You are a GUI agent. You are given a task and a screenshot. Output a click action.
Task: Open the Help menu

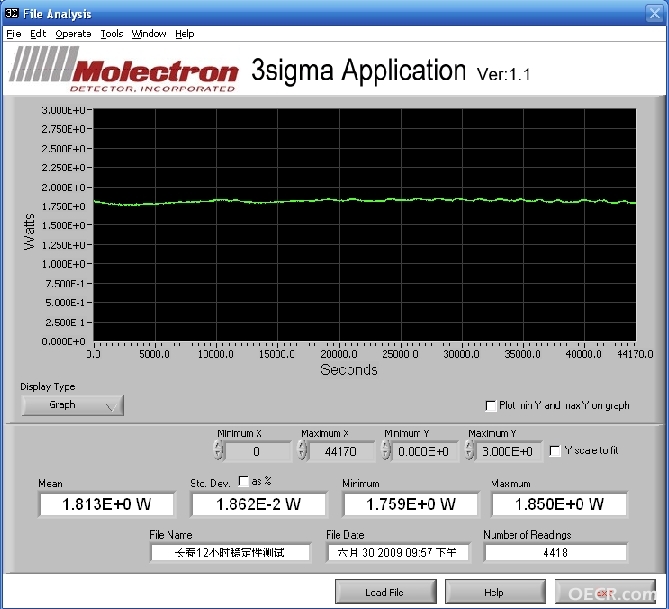click(x=184, y=34)
